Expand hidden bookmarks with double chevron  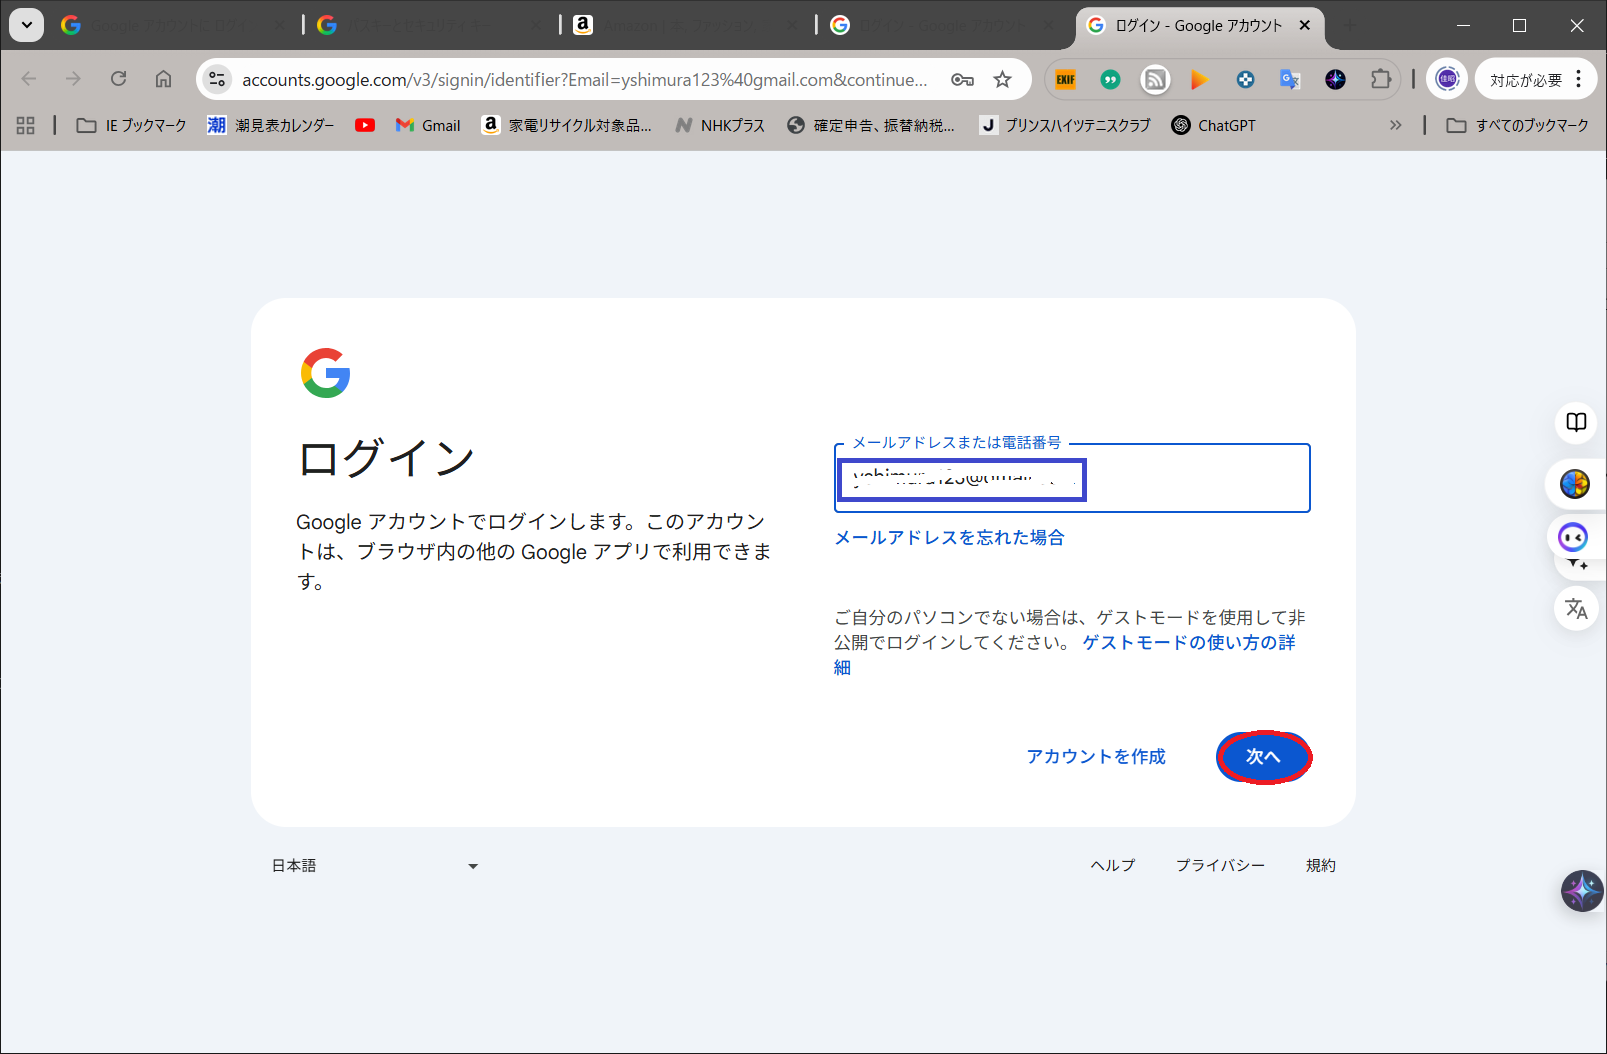point(1395,125)
